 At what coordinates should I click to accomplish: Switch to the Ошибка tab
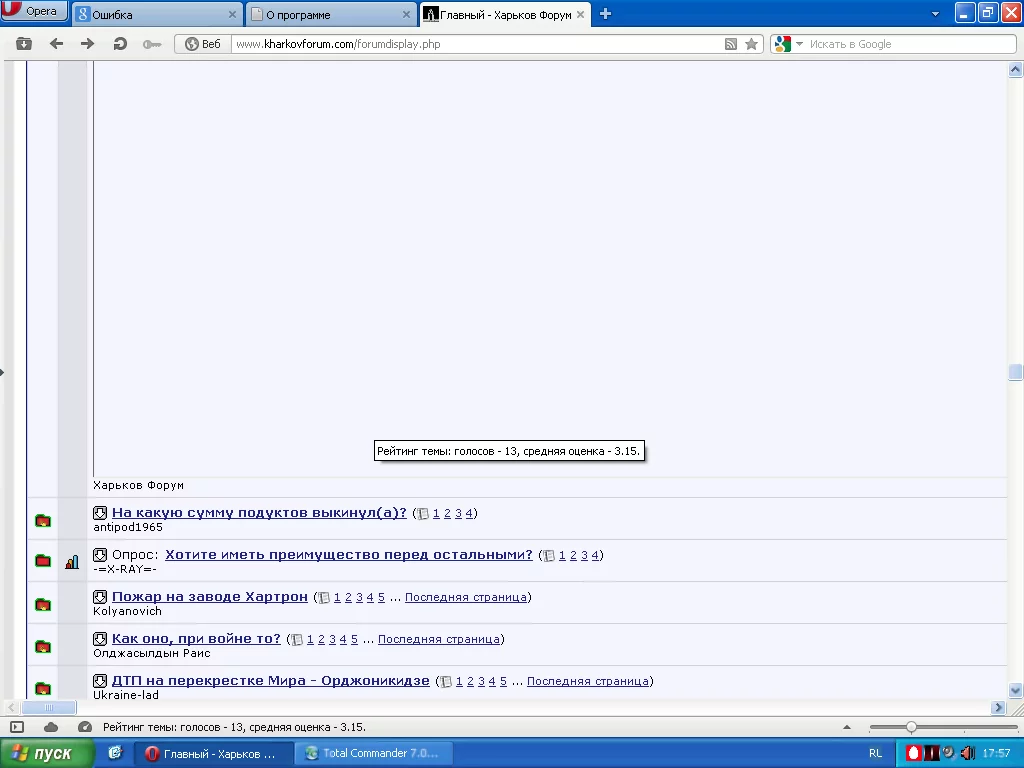[x=157, y=14]
